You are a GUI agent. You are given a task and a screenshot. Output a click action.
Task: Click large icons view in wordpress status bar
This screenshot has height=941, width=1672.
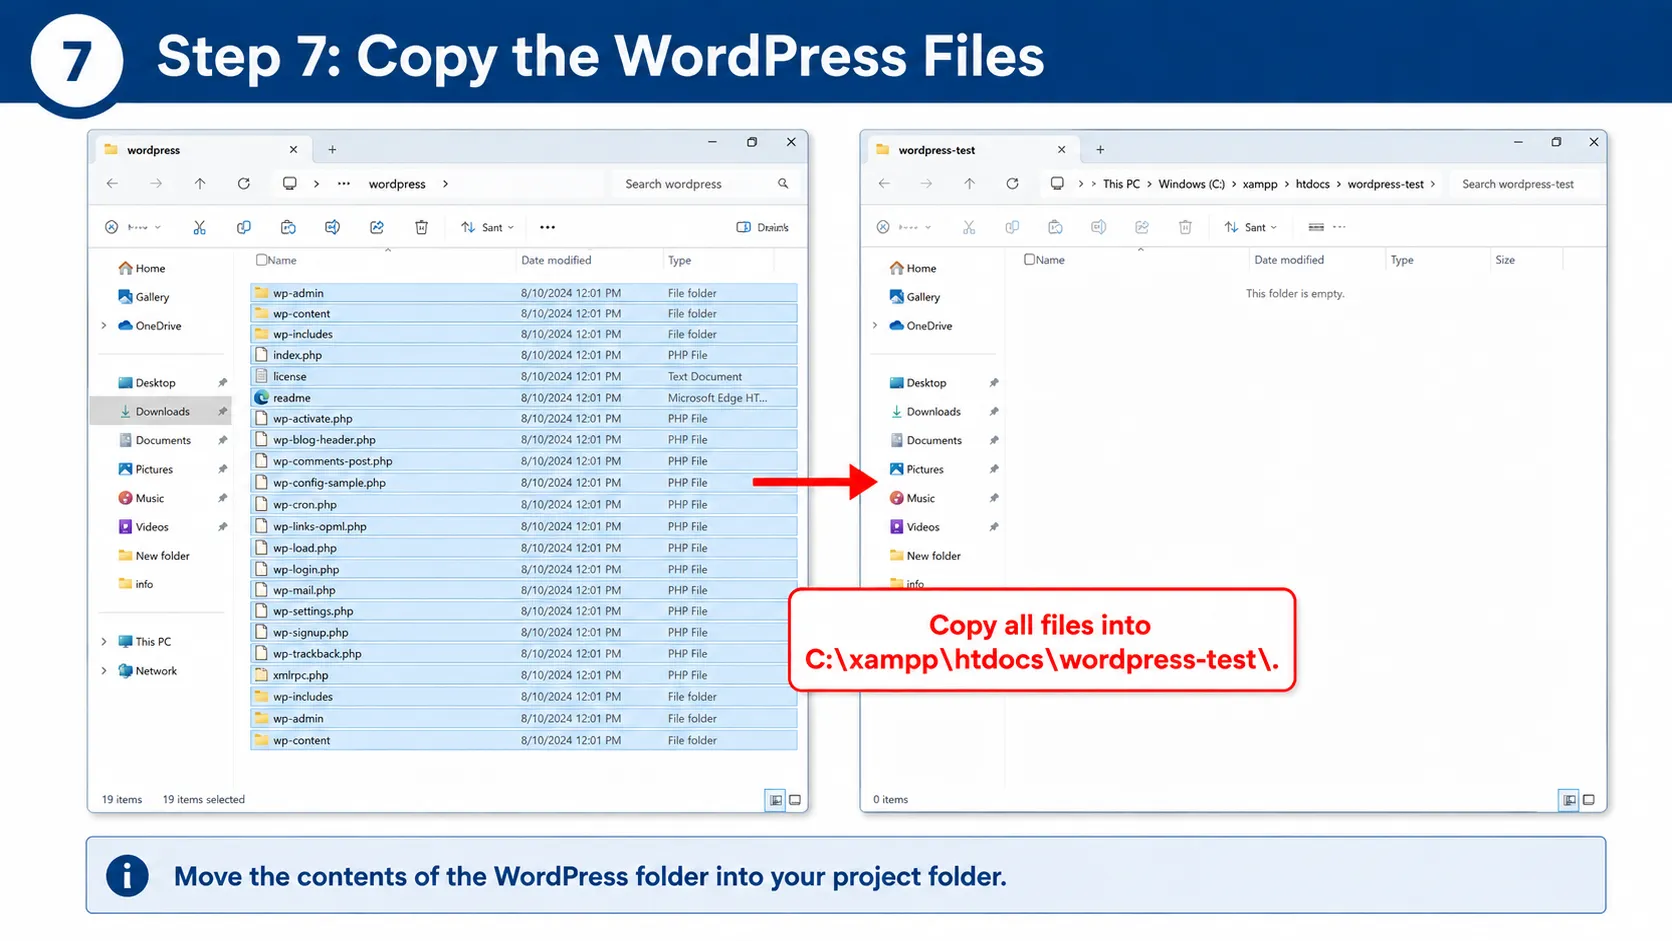point(795,800)
